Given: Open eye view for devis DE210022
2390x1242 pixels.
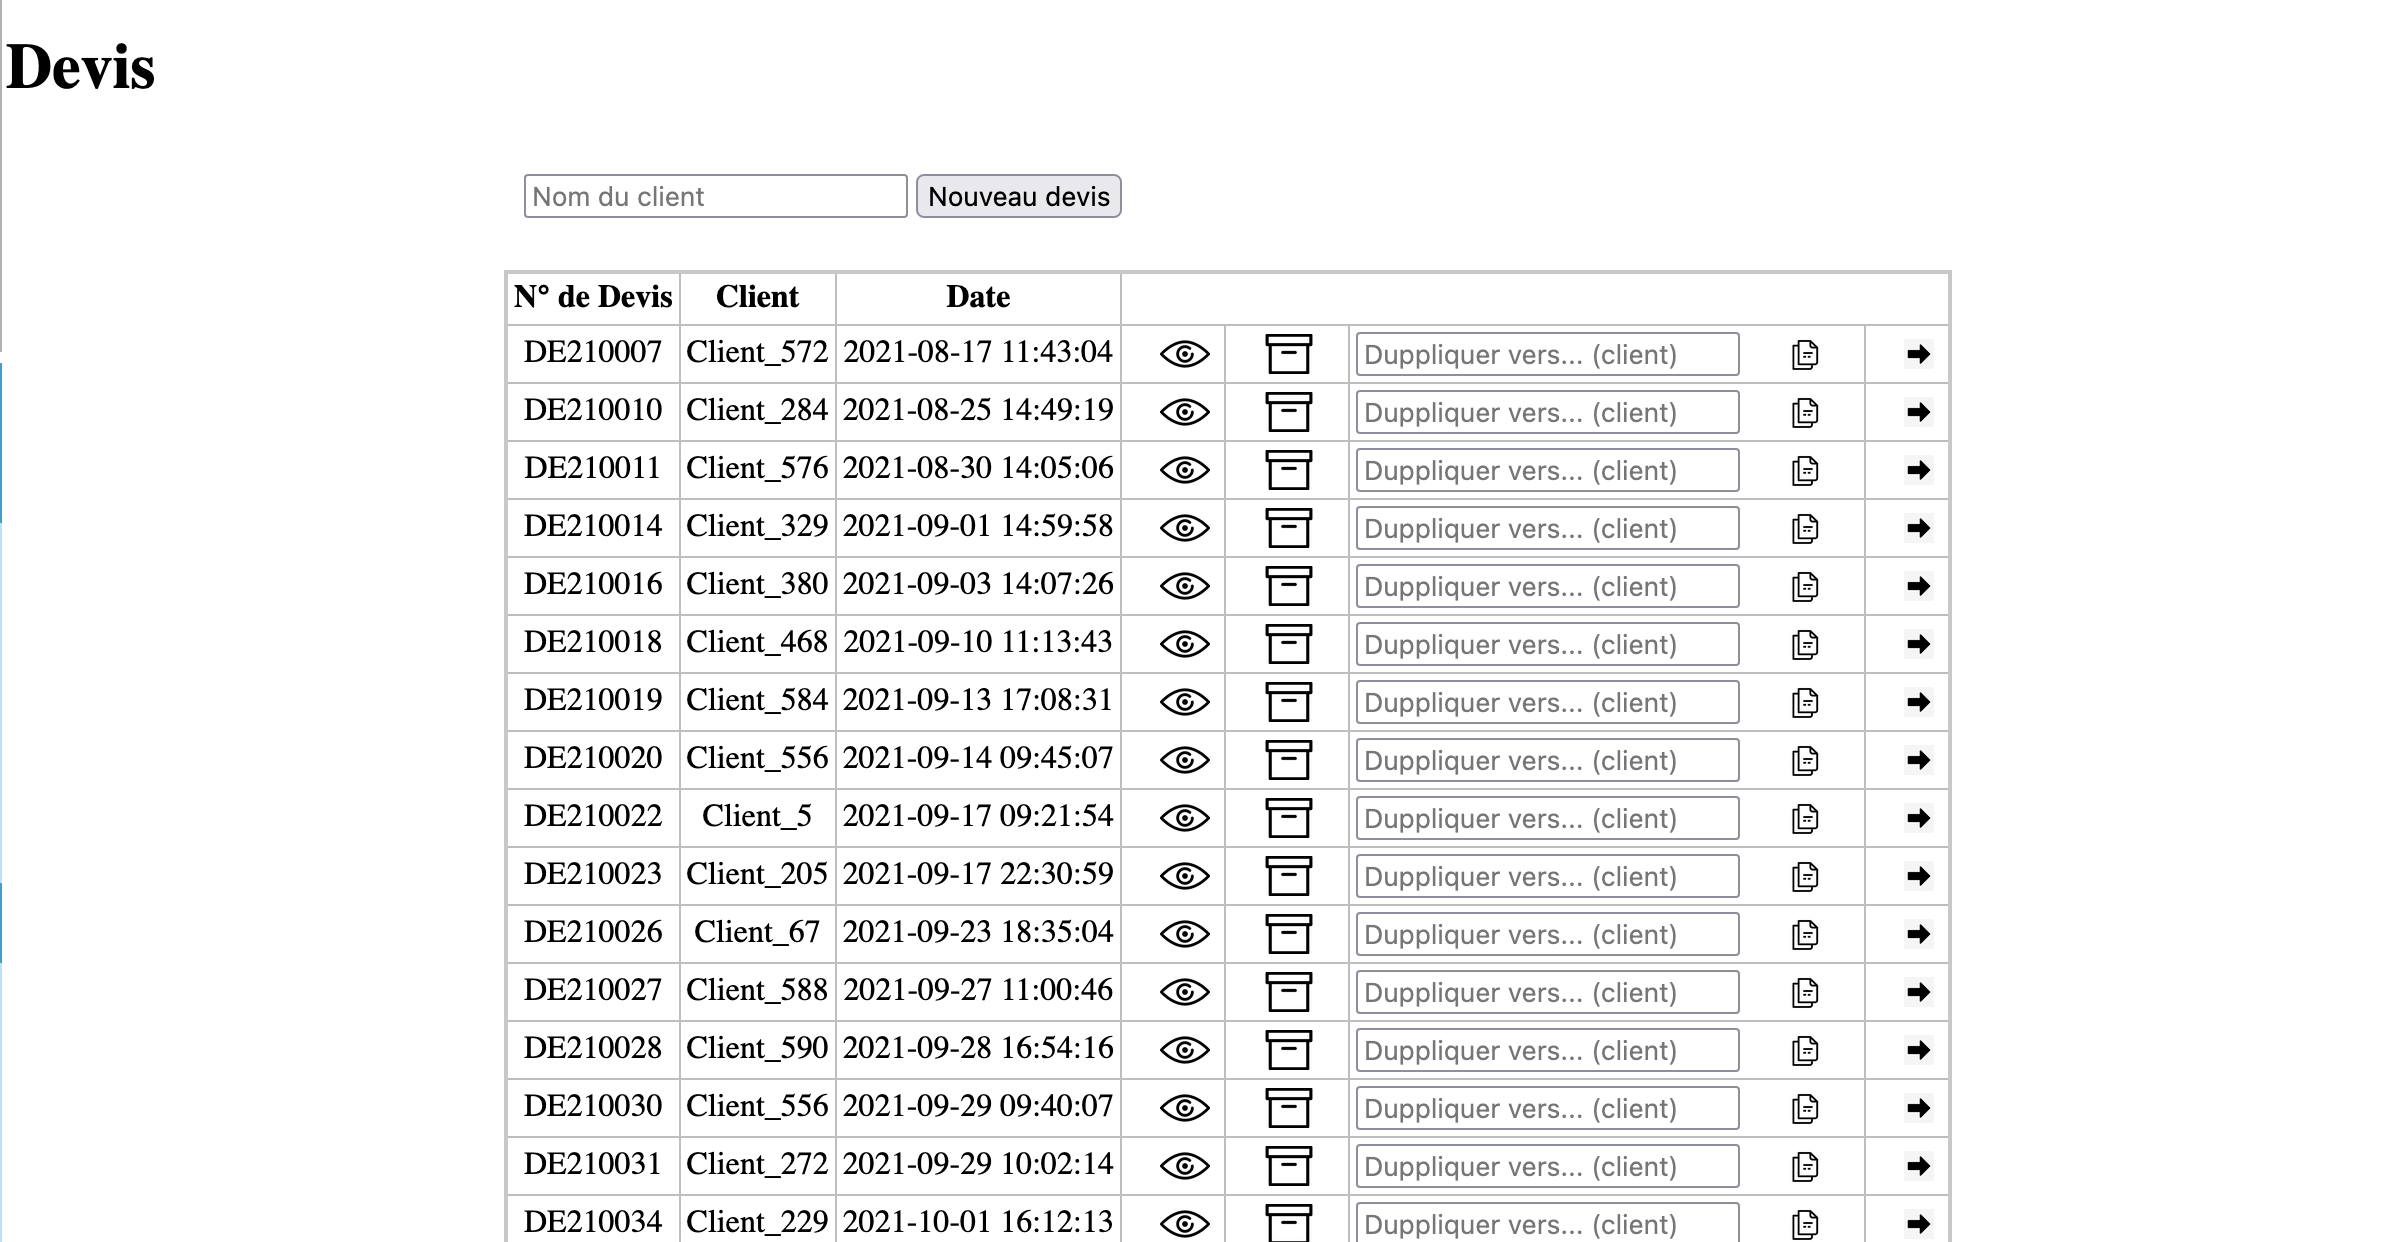Looking at the screenshot, I should pos(1184,818).
